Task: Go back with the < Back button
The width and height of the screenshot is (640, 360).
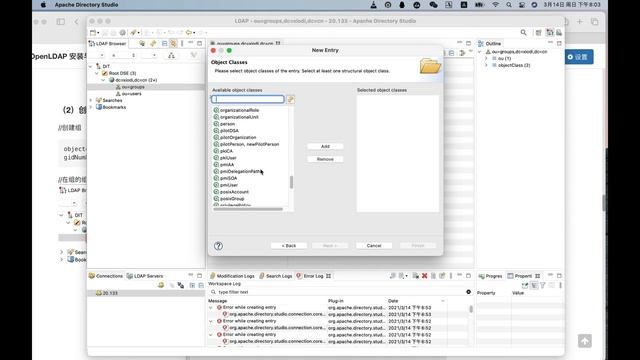Action: 289,246
